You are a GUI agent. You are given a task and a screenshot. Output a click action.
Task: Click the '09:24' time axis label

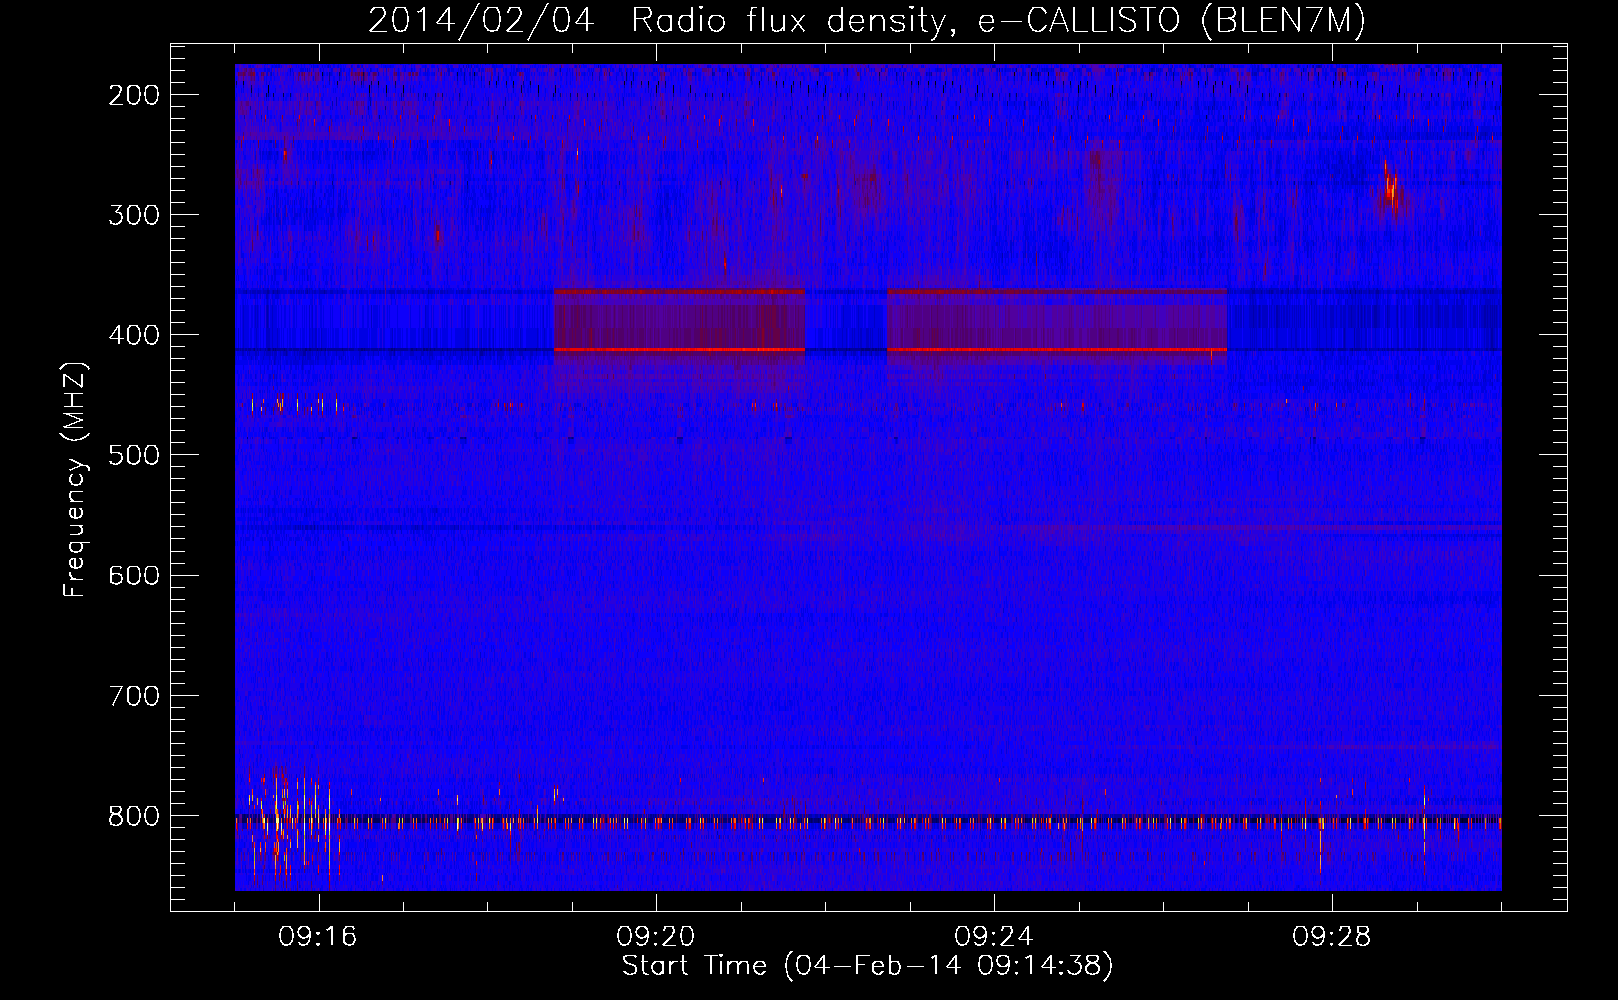994,937
